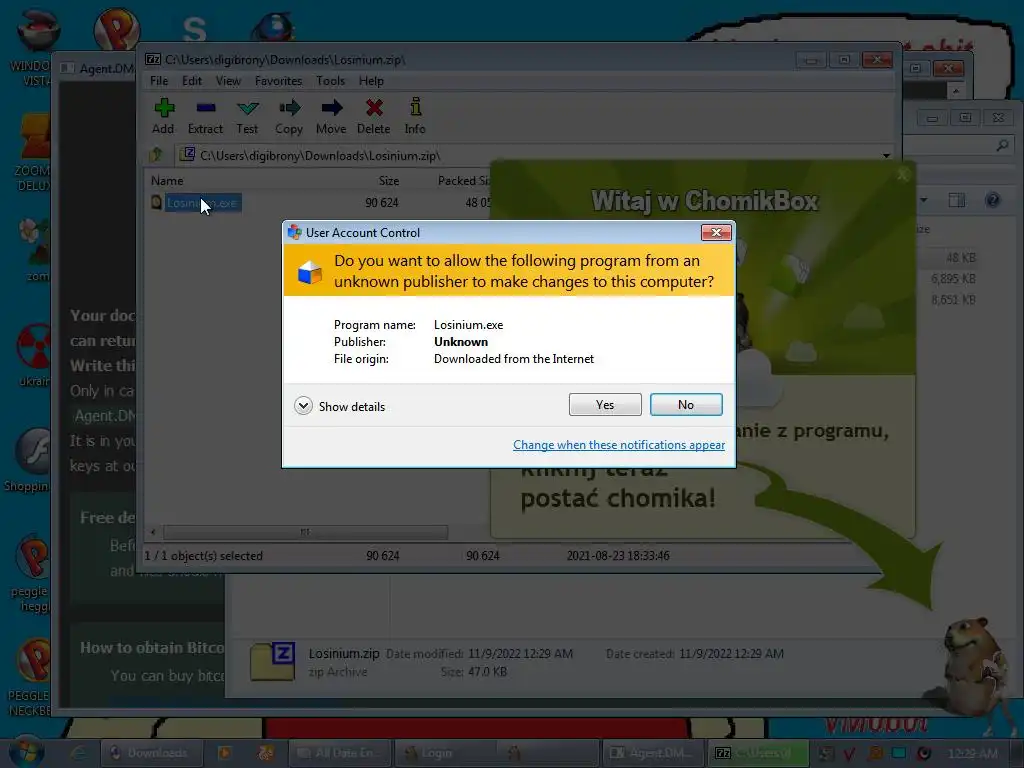Click the Windows Start orb

(x=26, y=751)
